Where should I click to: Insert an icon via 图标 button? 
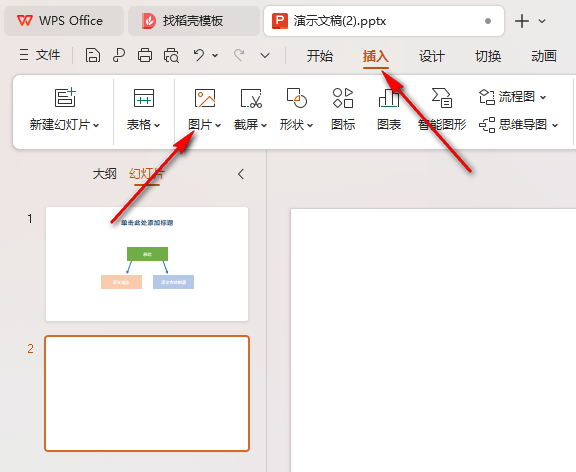pyautogui.click(x=343, y=109)
